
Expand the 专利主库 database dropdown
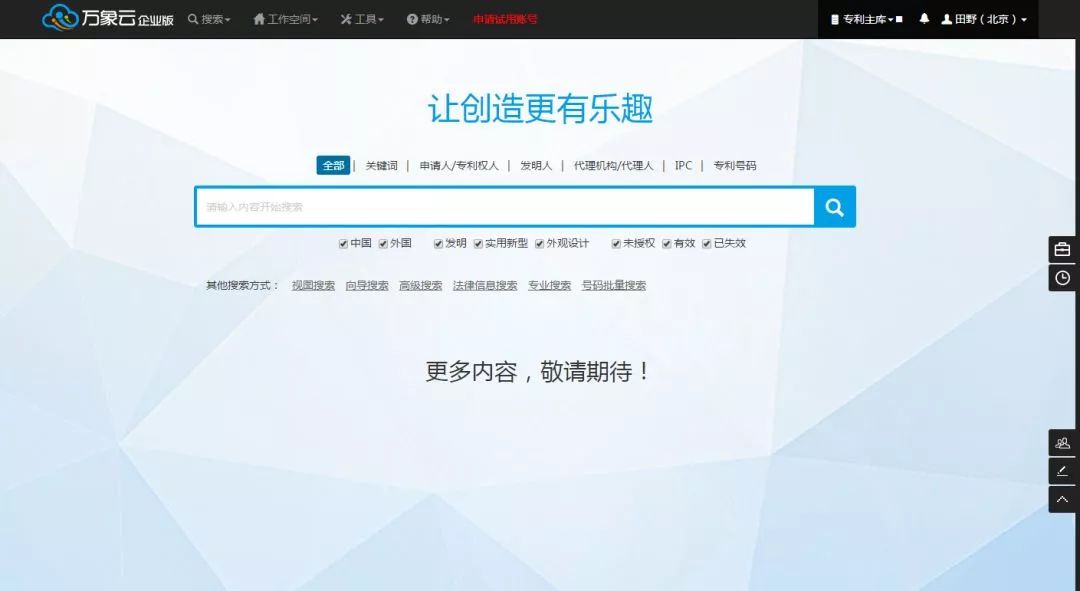point(866,19)
